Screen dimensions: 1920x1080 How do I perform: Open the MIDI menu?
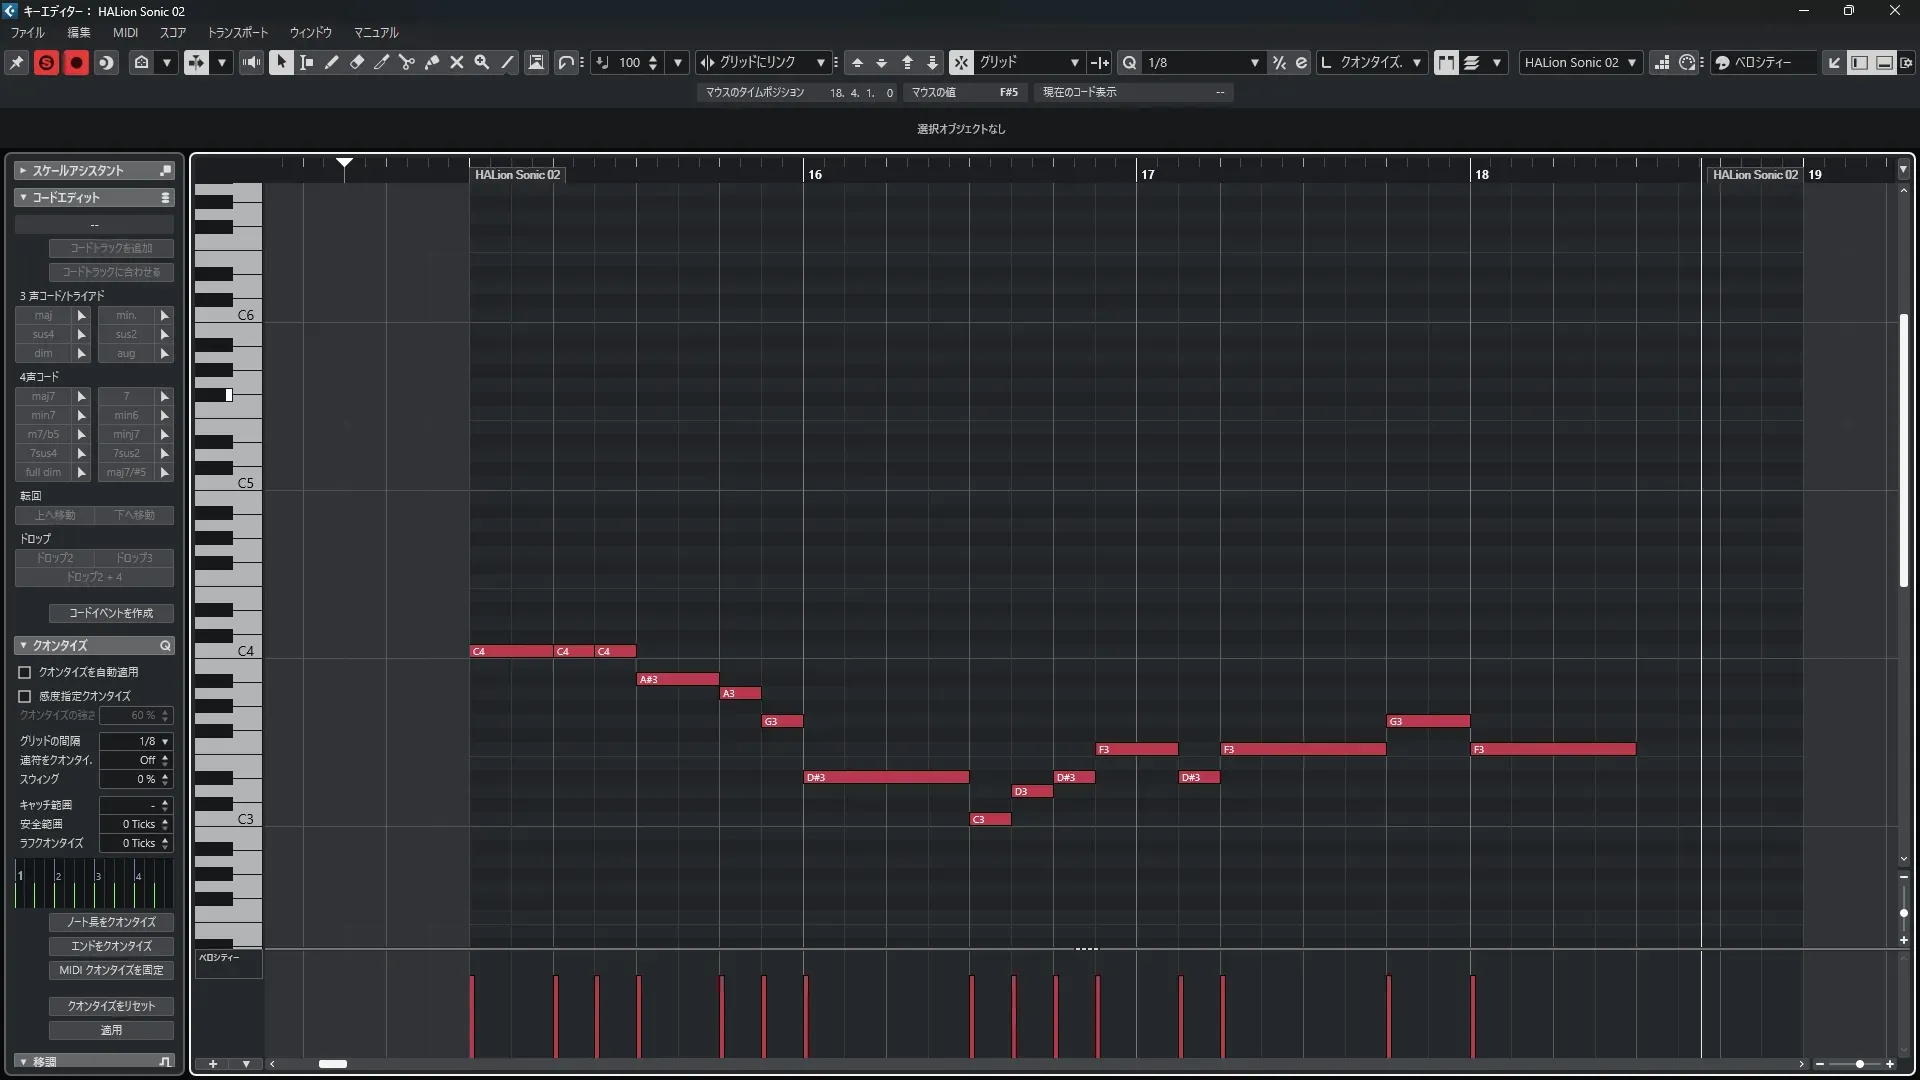tap(125, 32)
